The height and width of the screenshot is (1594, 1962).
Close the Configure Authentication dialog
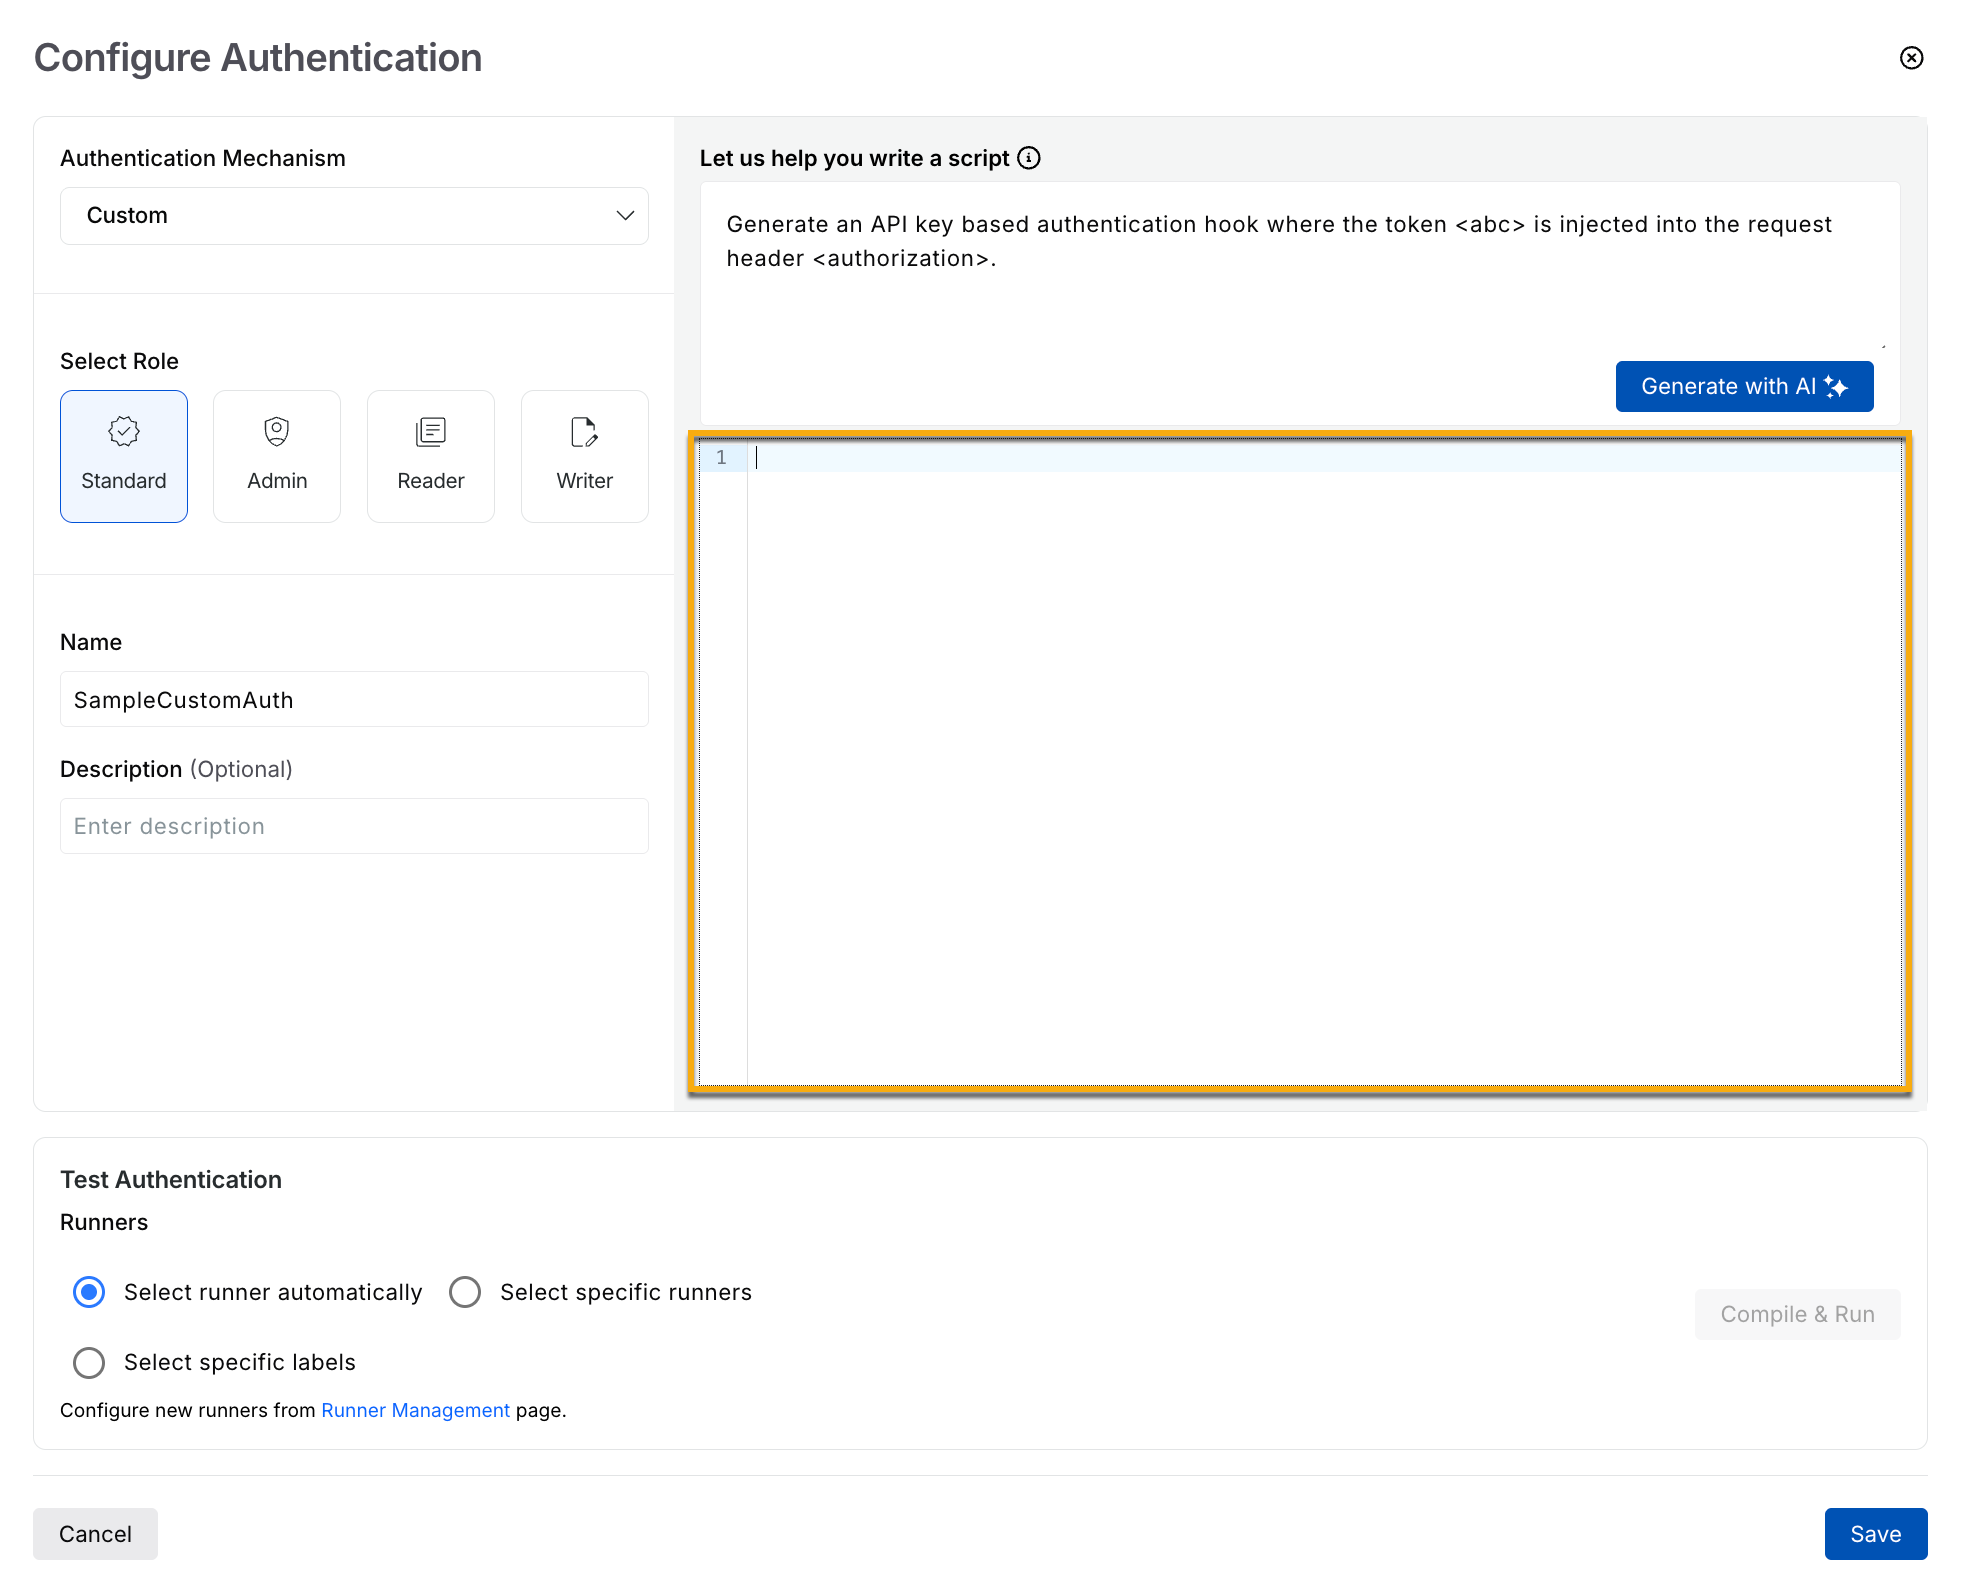click(1911, 58)
